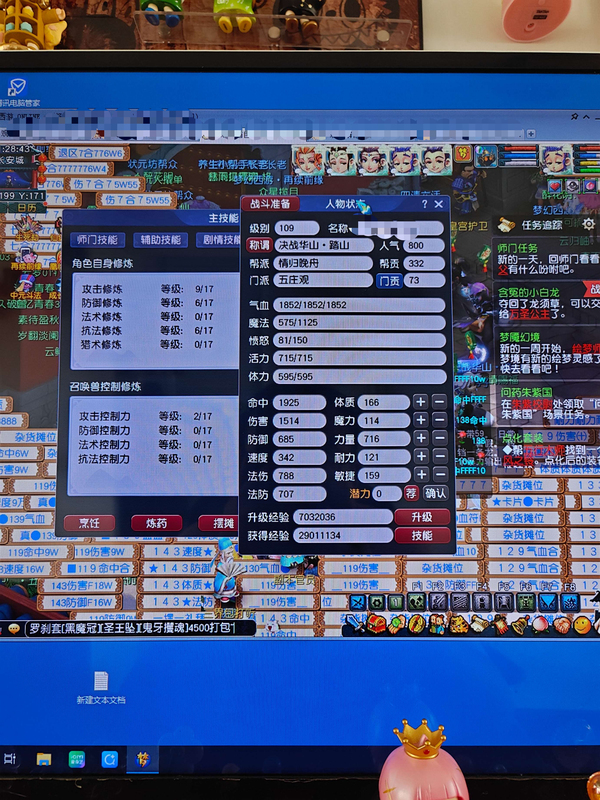Viewport: 600px width, 800px height.
Task: Click the hand holding green gem icon
Action: coord(397,623)
